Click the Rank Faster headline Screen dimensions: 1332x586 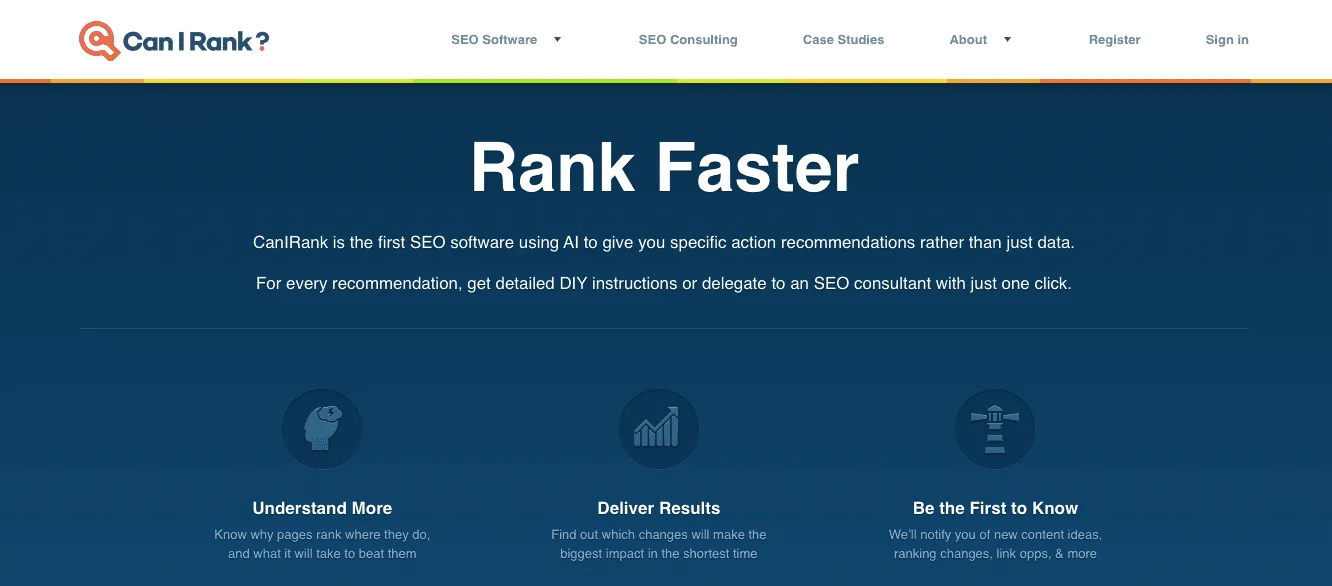click(664, 166)
